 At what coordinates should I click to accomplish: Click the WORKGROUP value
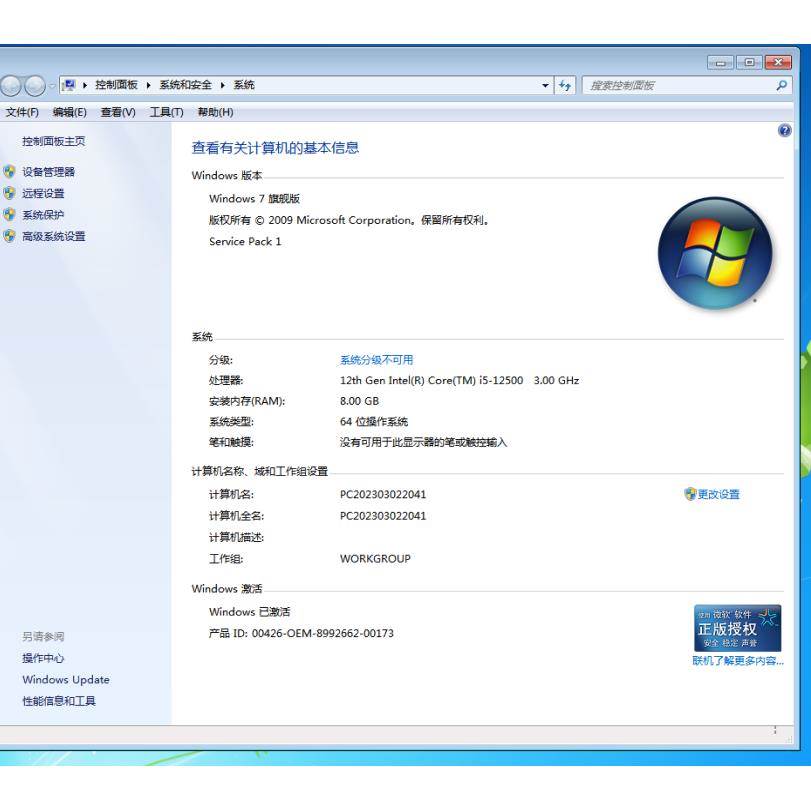click(376, 559)
